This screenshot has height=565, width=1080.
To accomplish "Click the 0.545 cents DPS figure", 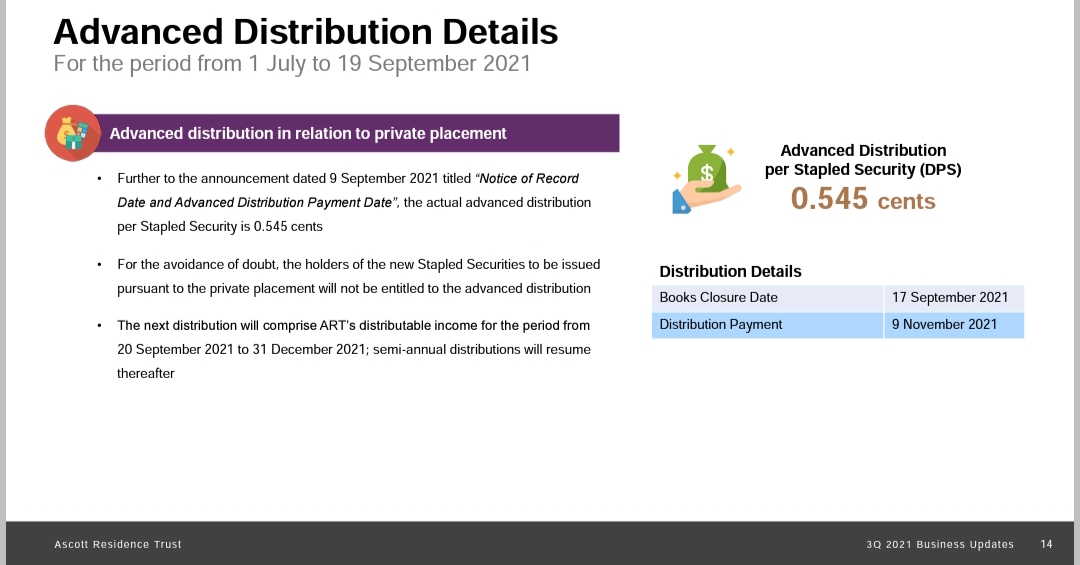I will click(x=863, y=199).
